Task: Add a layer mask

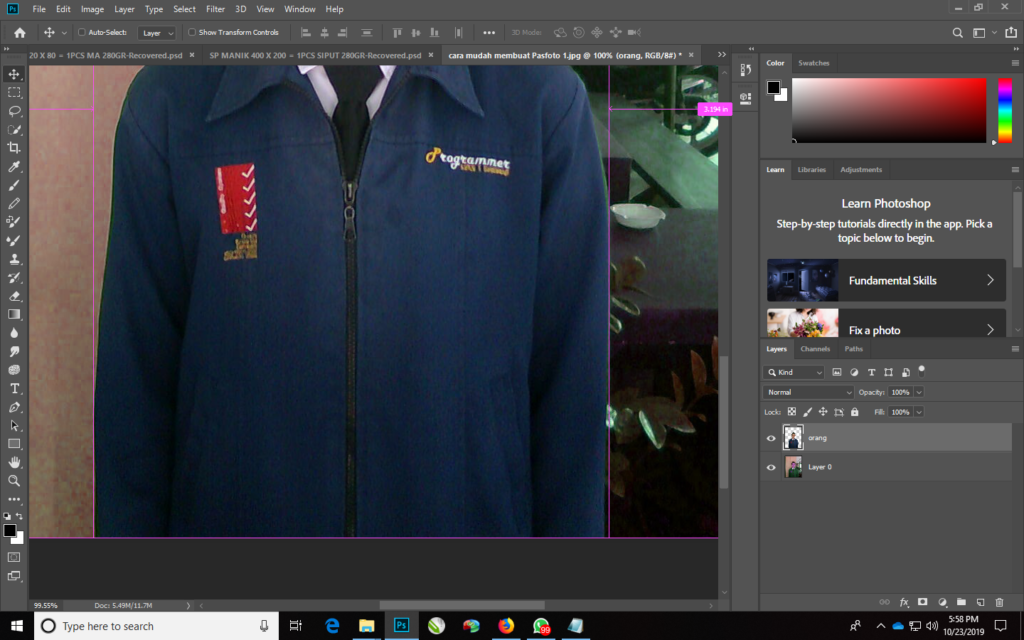Action: pyautogui.click(x=923, y=602)
